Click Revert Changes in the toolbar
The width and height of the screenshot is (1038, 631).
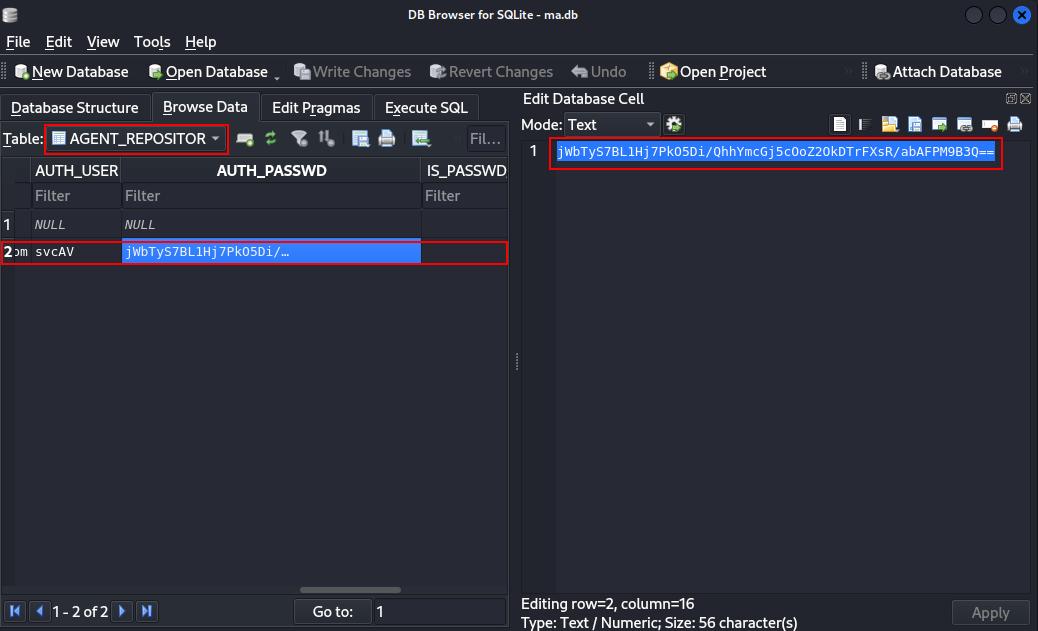[491, 72]
